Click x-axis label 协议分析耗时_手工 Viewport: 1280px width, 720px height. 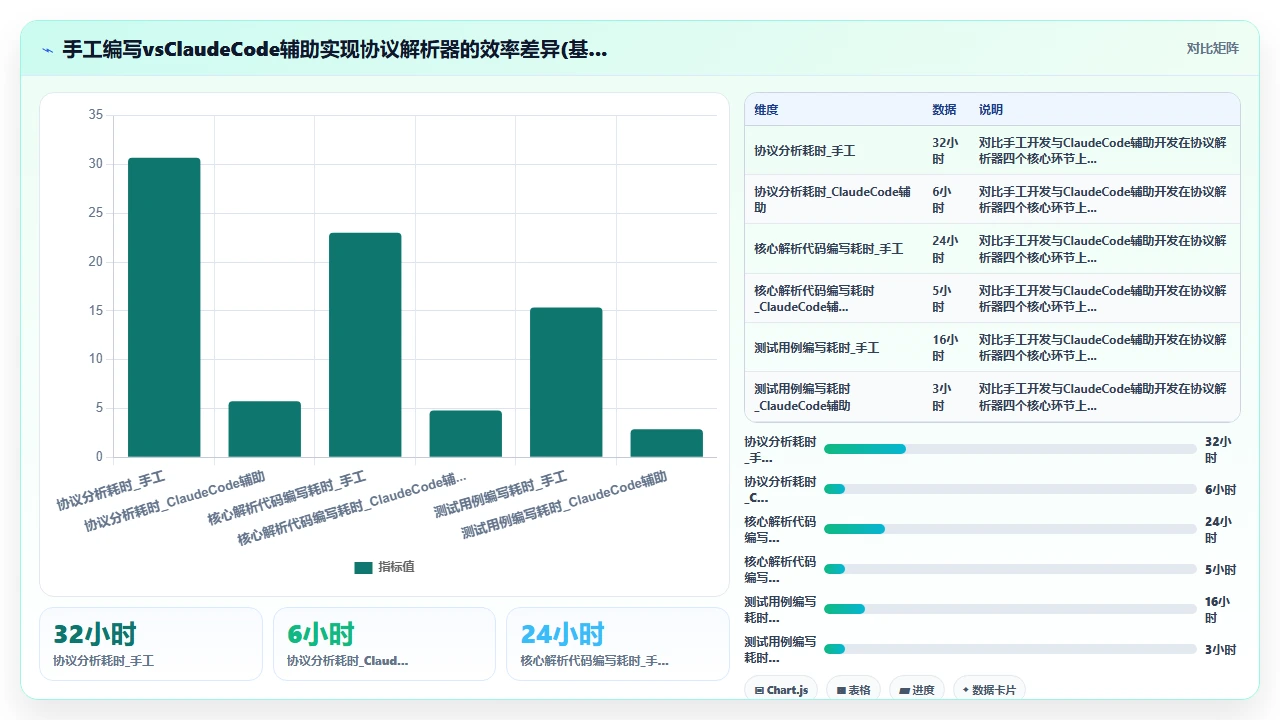111,490
